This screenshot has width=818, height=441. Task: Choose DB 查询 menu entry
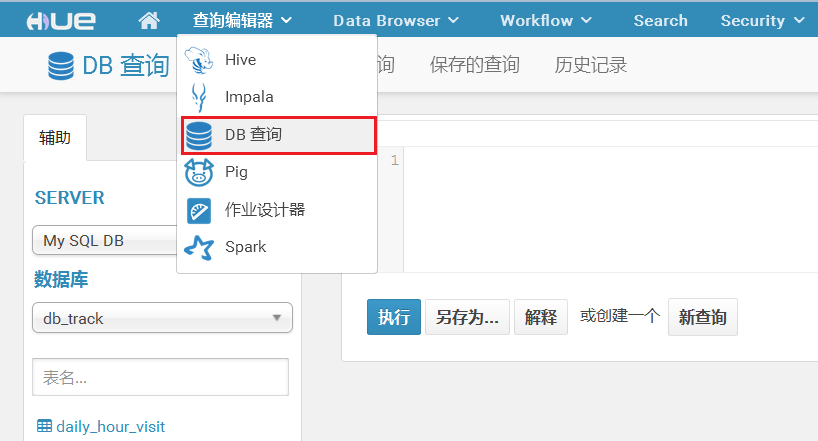click(x=279, y=135)
